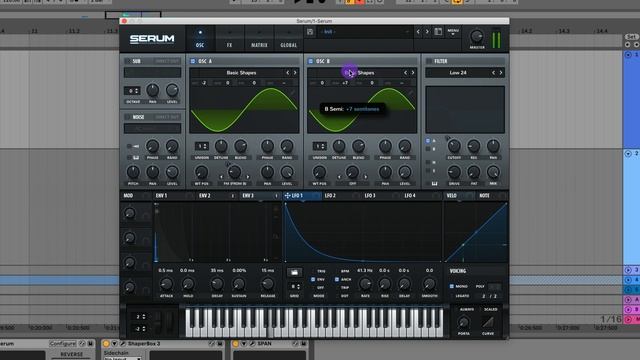The height and width of the screenshot is (360, 640).
Task: Switch to the MATRIX tab
Action: pyautogui.click(x=259, y=39)
